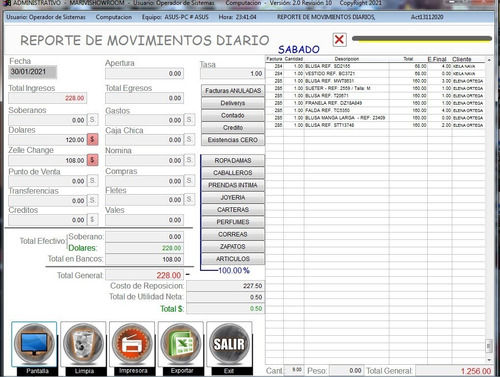Click Existencias CERO button
Image resolution: width=500 pixels, height=377 pixels.
(x=233, y=140)
